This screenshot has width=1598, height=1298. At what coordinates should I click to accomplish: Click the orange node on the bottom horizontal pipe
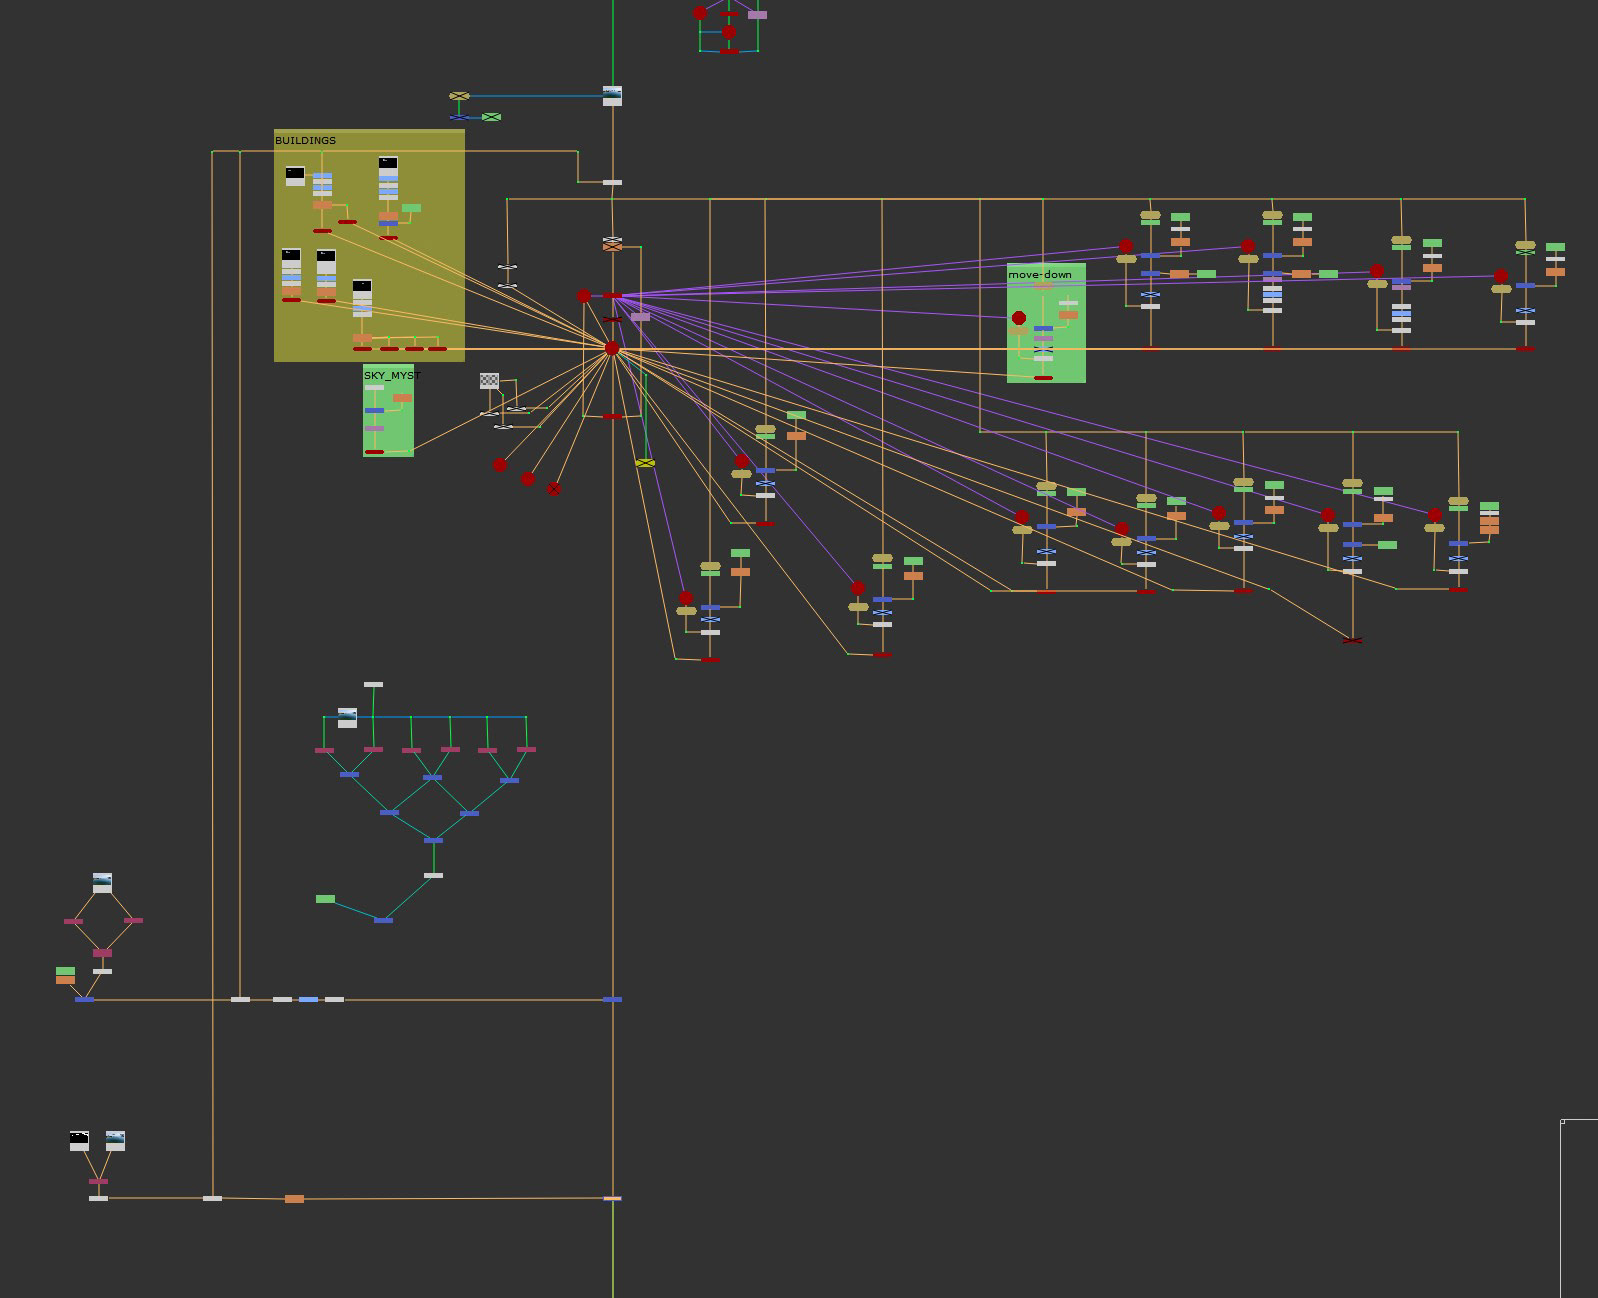pyautogui.click(x=294, y=1198)
